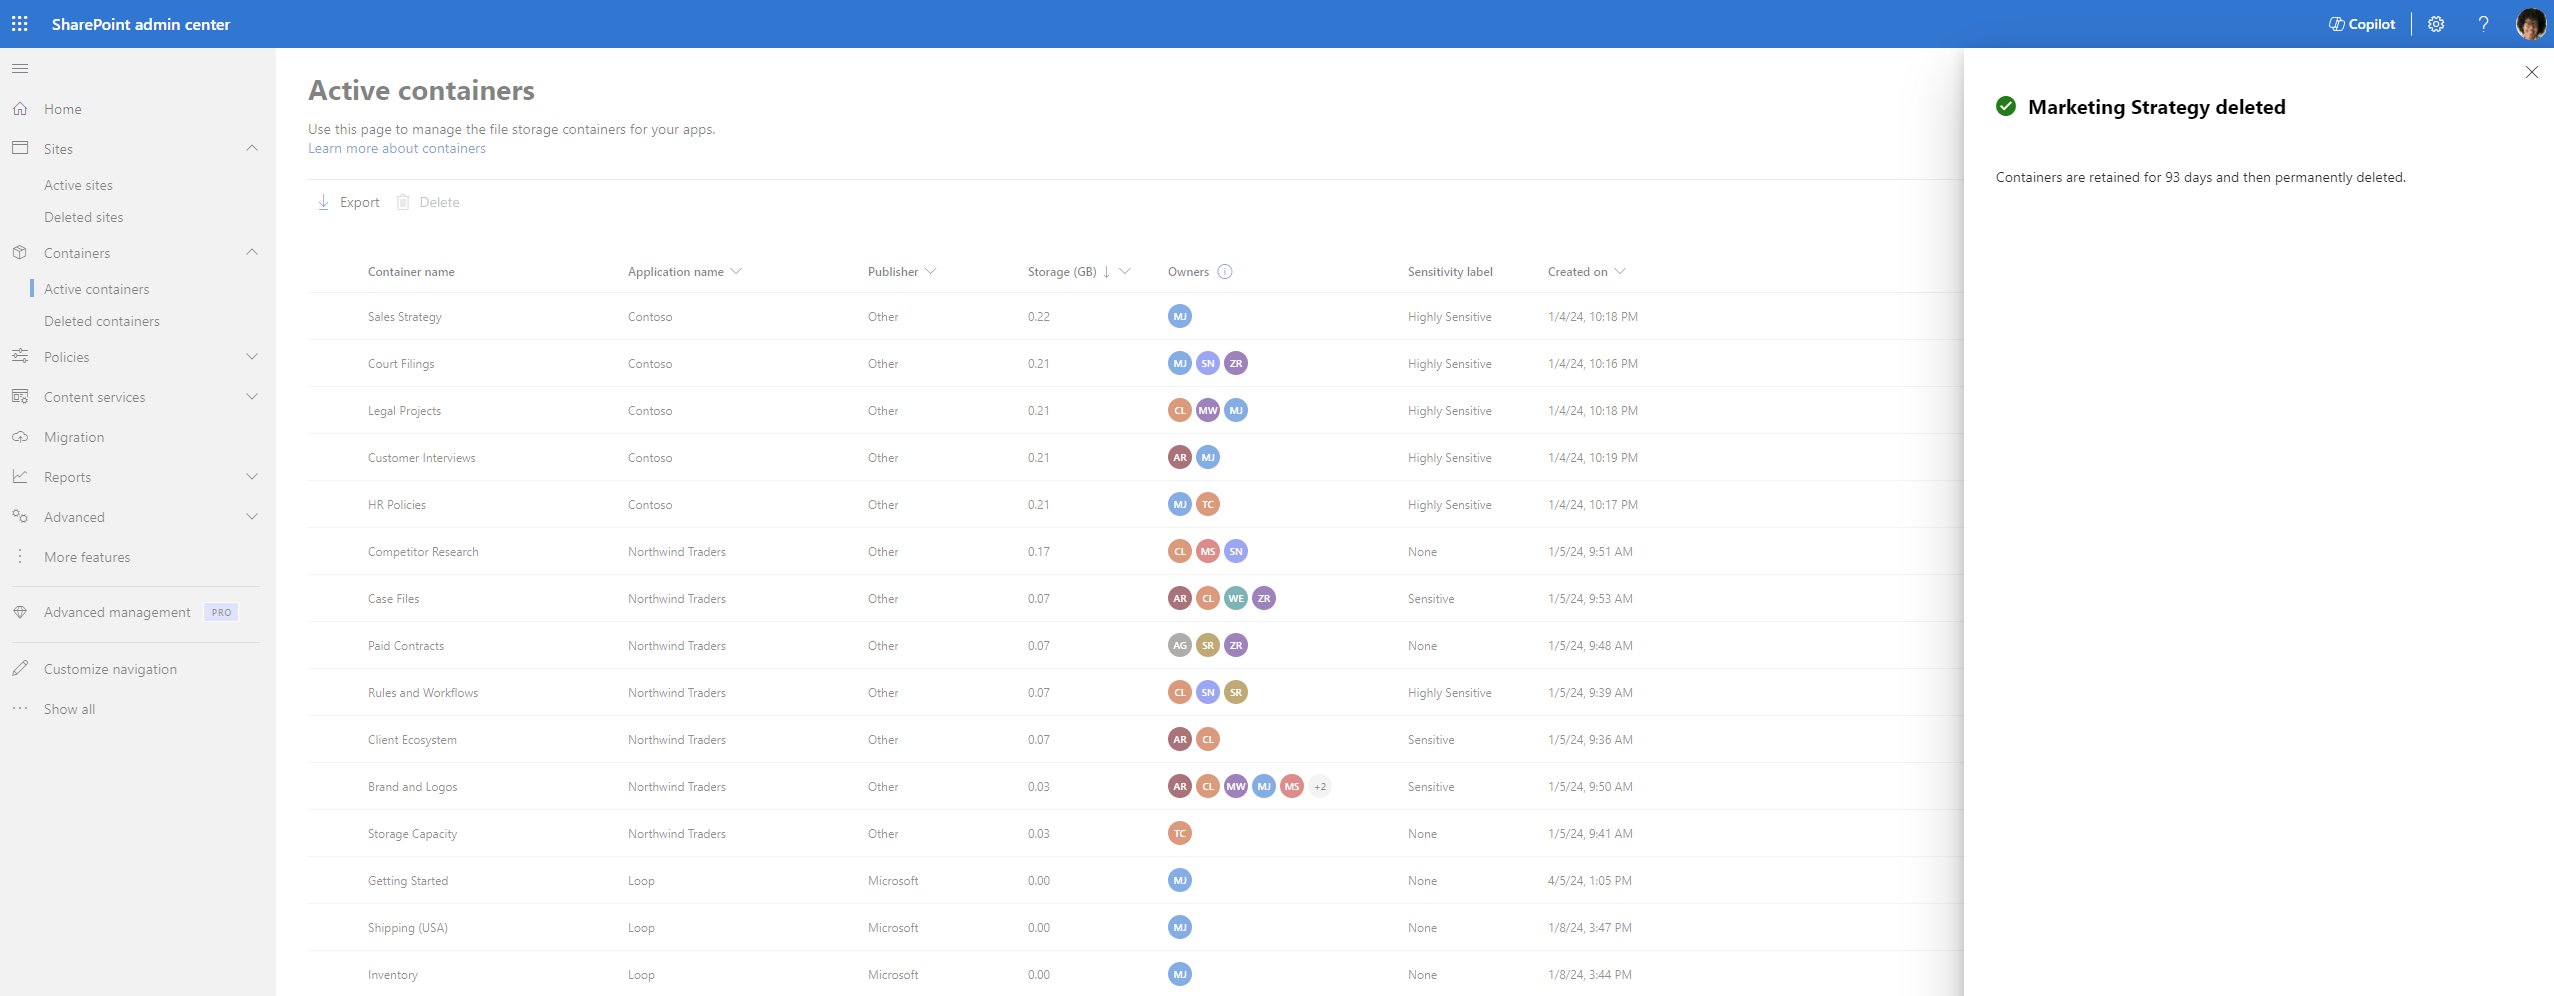This screenshot has height=996, width=2554.
Task: Click Show all navigation items
Action: click(x=70, y=709)
